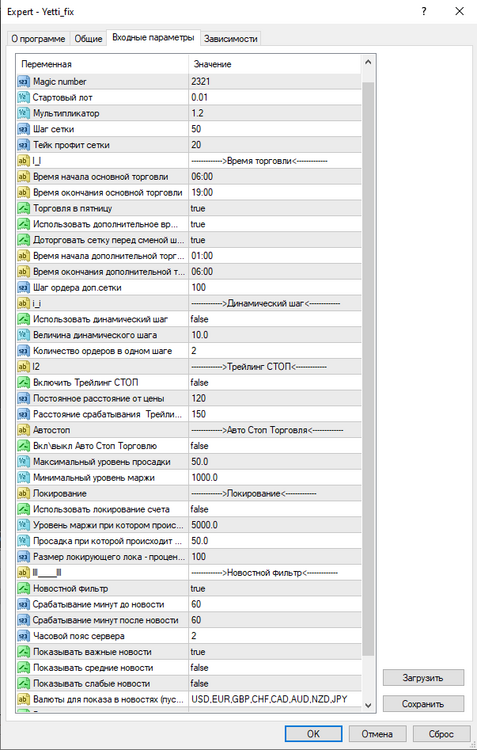Click the scrollbar up arrow
This screenshot has height=750, width=477.
pos(368,63)
